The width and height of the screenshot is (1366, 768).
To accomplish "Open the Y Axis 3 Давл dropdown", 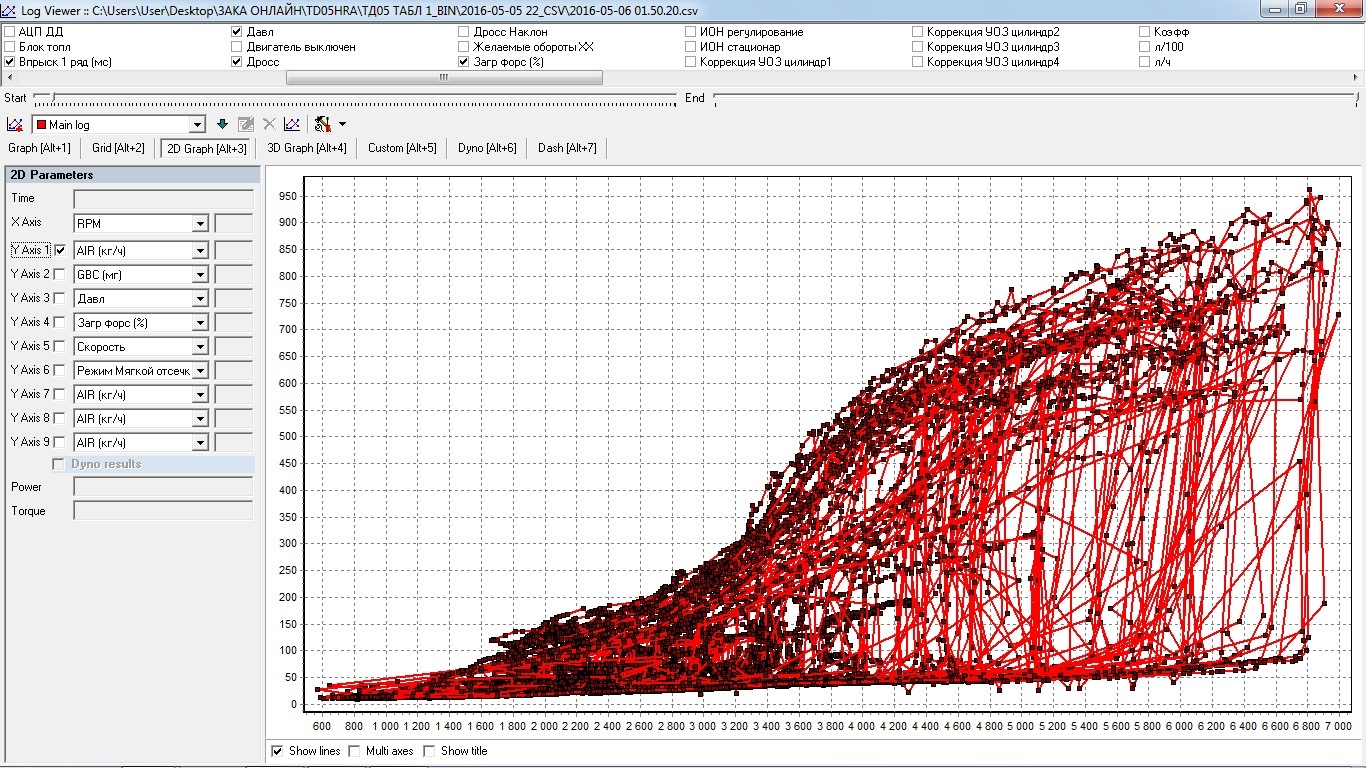I will [200, 299].
